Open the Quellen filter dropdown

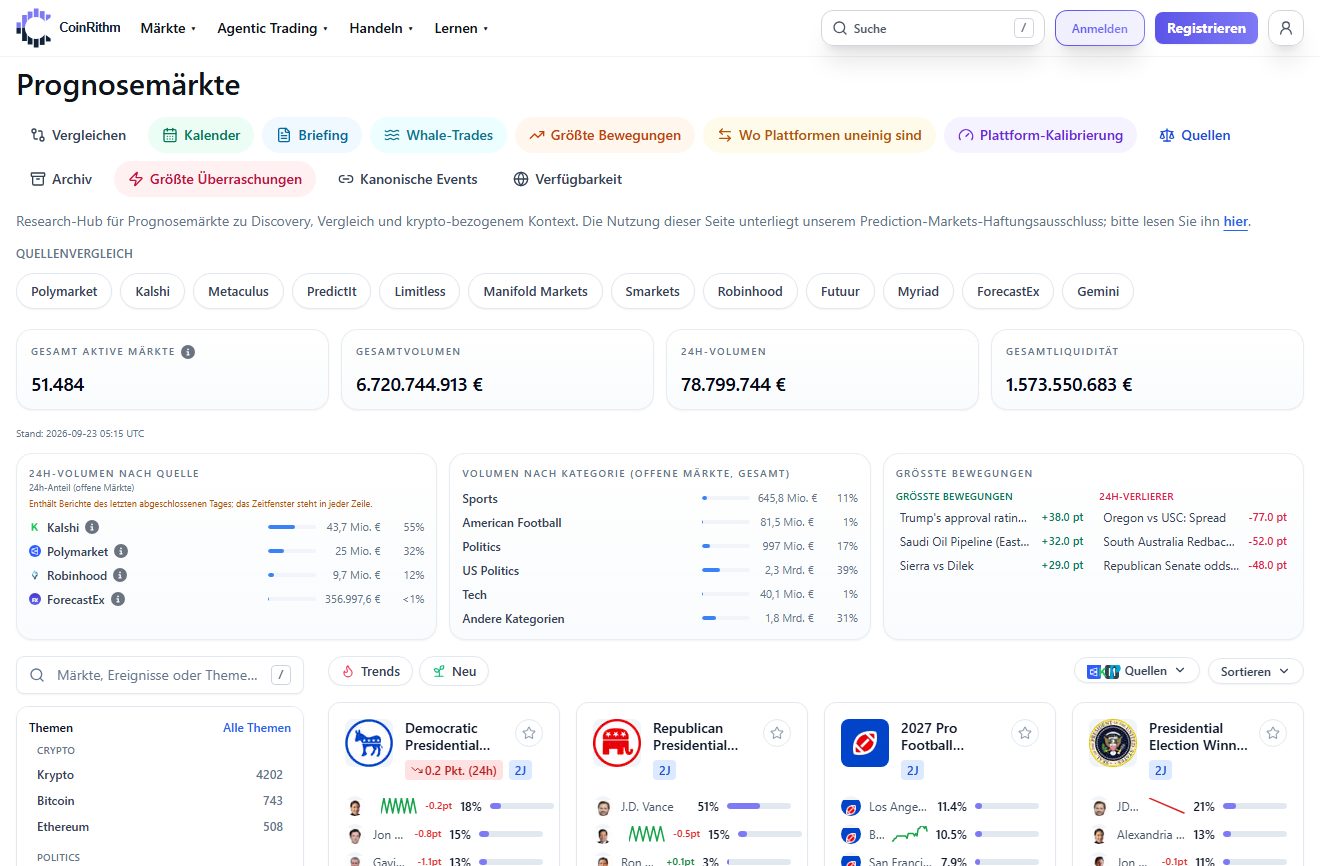(x=1137, y=671)
